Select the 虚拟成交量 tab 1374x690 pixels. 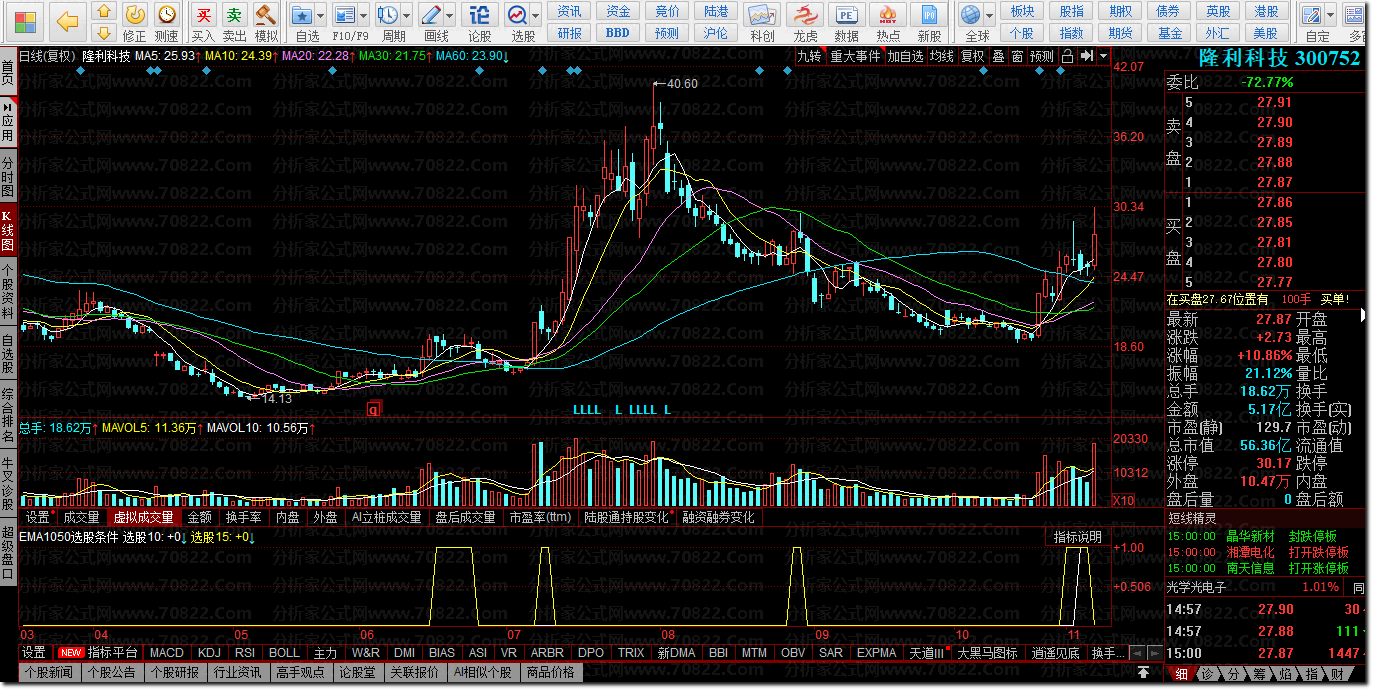pos(143,517)
